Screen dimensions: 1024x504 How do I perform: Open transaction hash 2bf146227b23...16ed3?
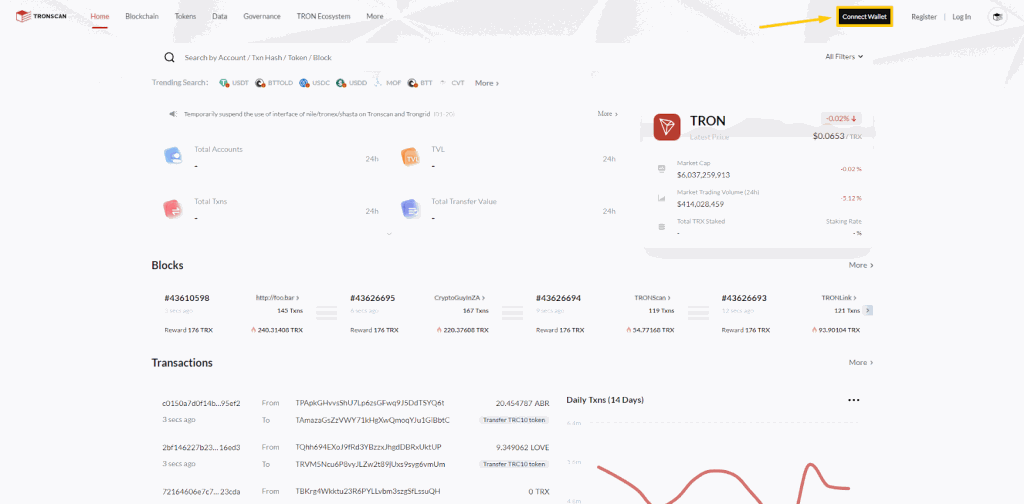coord(201,447)
